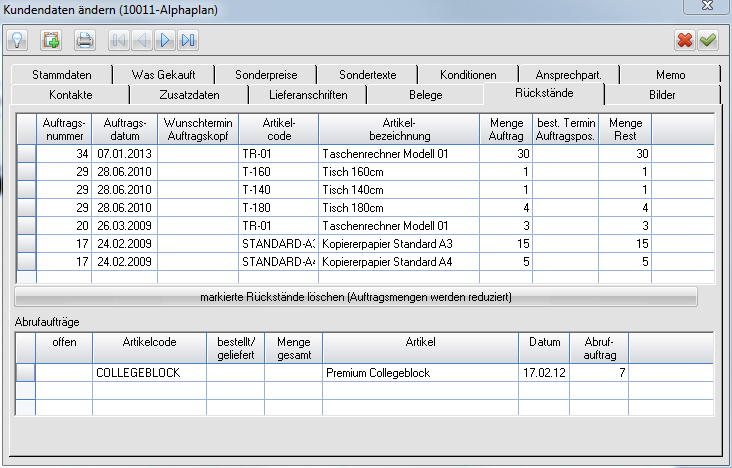This screenshot has width=732, height=468.
Task: Open the Stammdaten tab
Action: (x=62, y=75)
